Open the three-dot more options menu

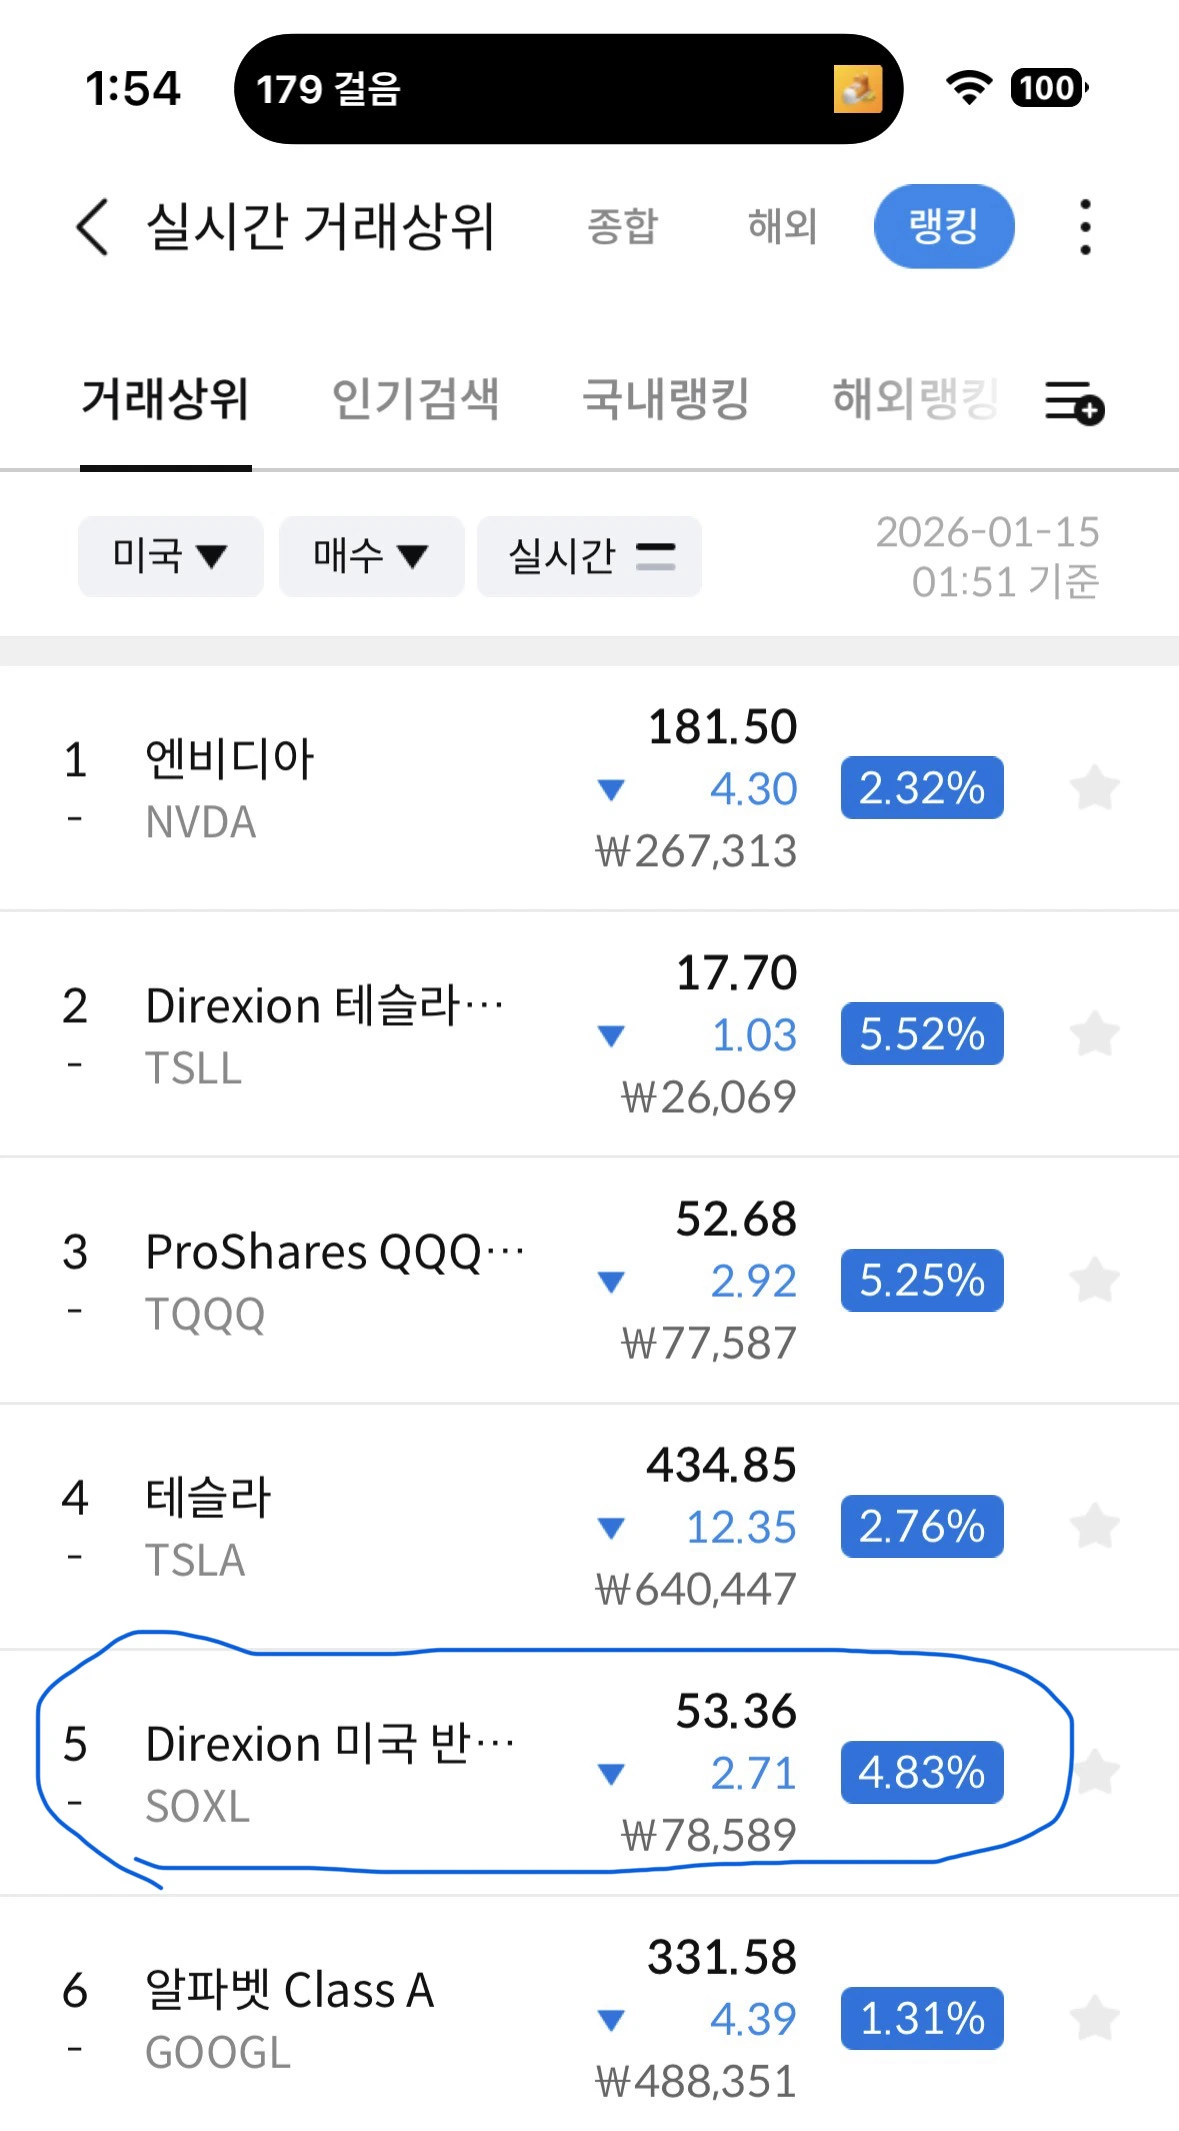tap(1085, 227)
